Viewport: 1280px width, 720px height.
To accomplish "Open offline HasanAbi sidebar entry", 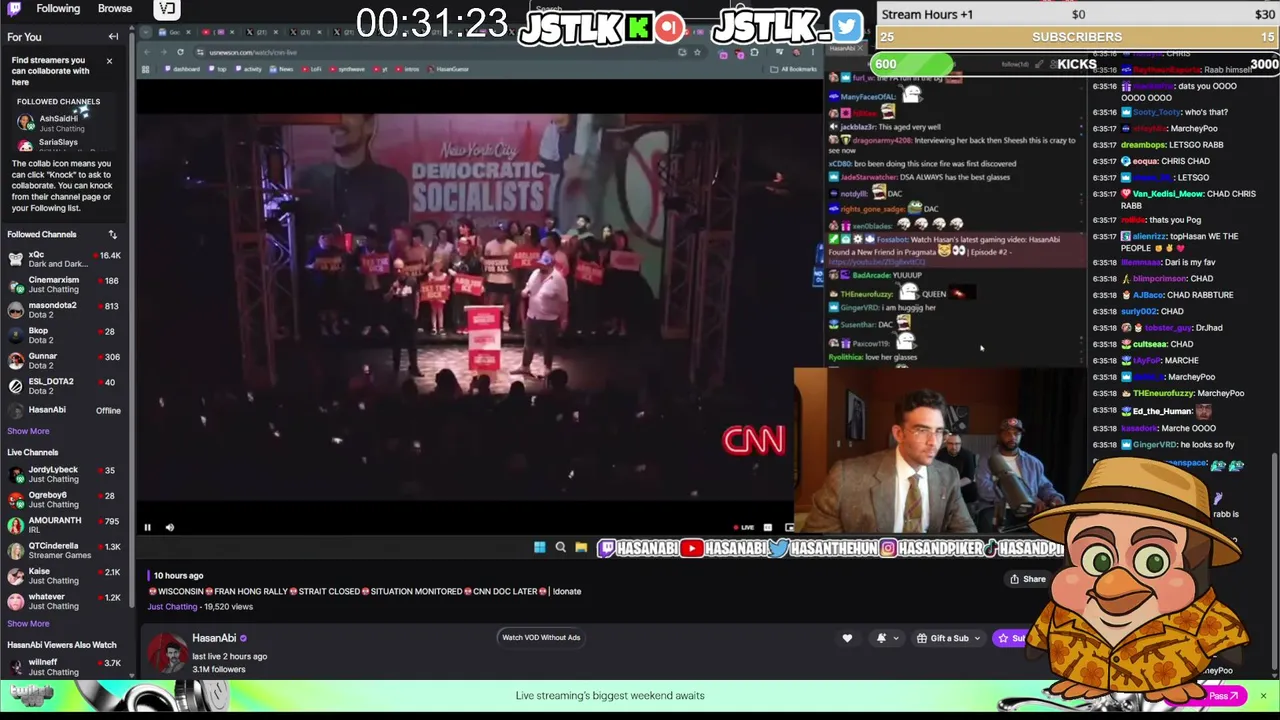I will pos(64,410).
